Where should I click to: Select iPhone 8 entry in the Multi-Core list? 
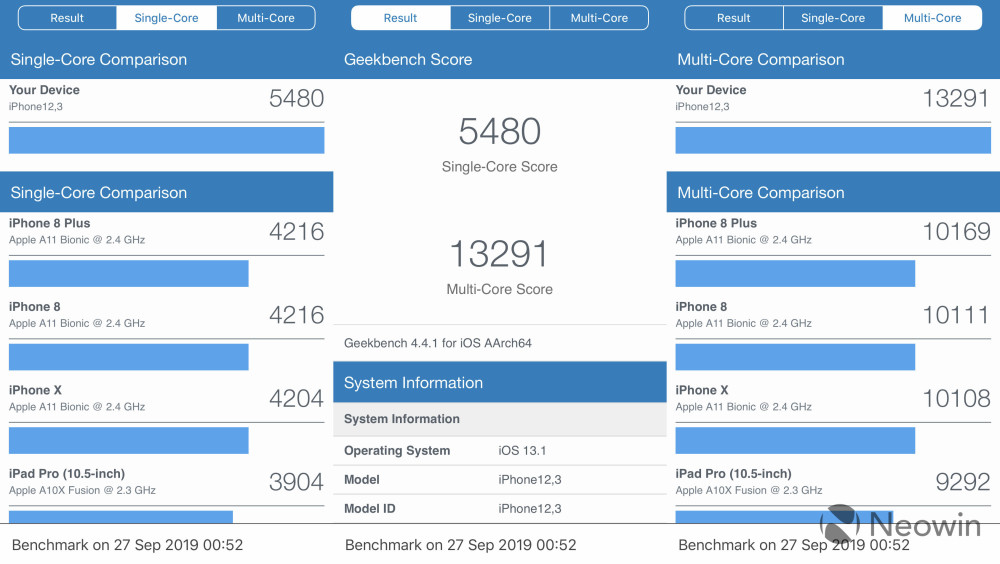click(x=833, y=315)
